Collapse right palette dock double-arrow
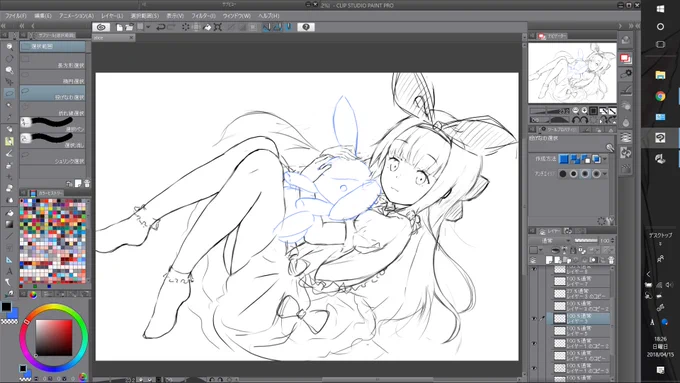This screenshot has width=680, height=383. pyautogui.click(x=631, y=26)
